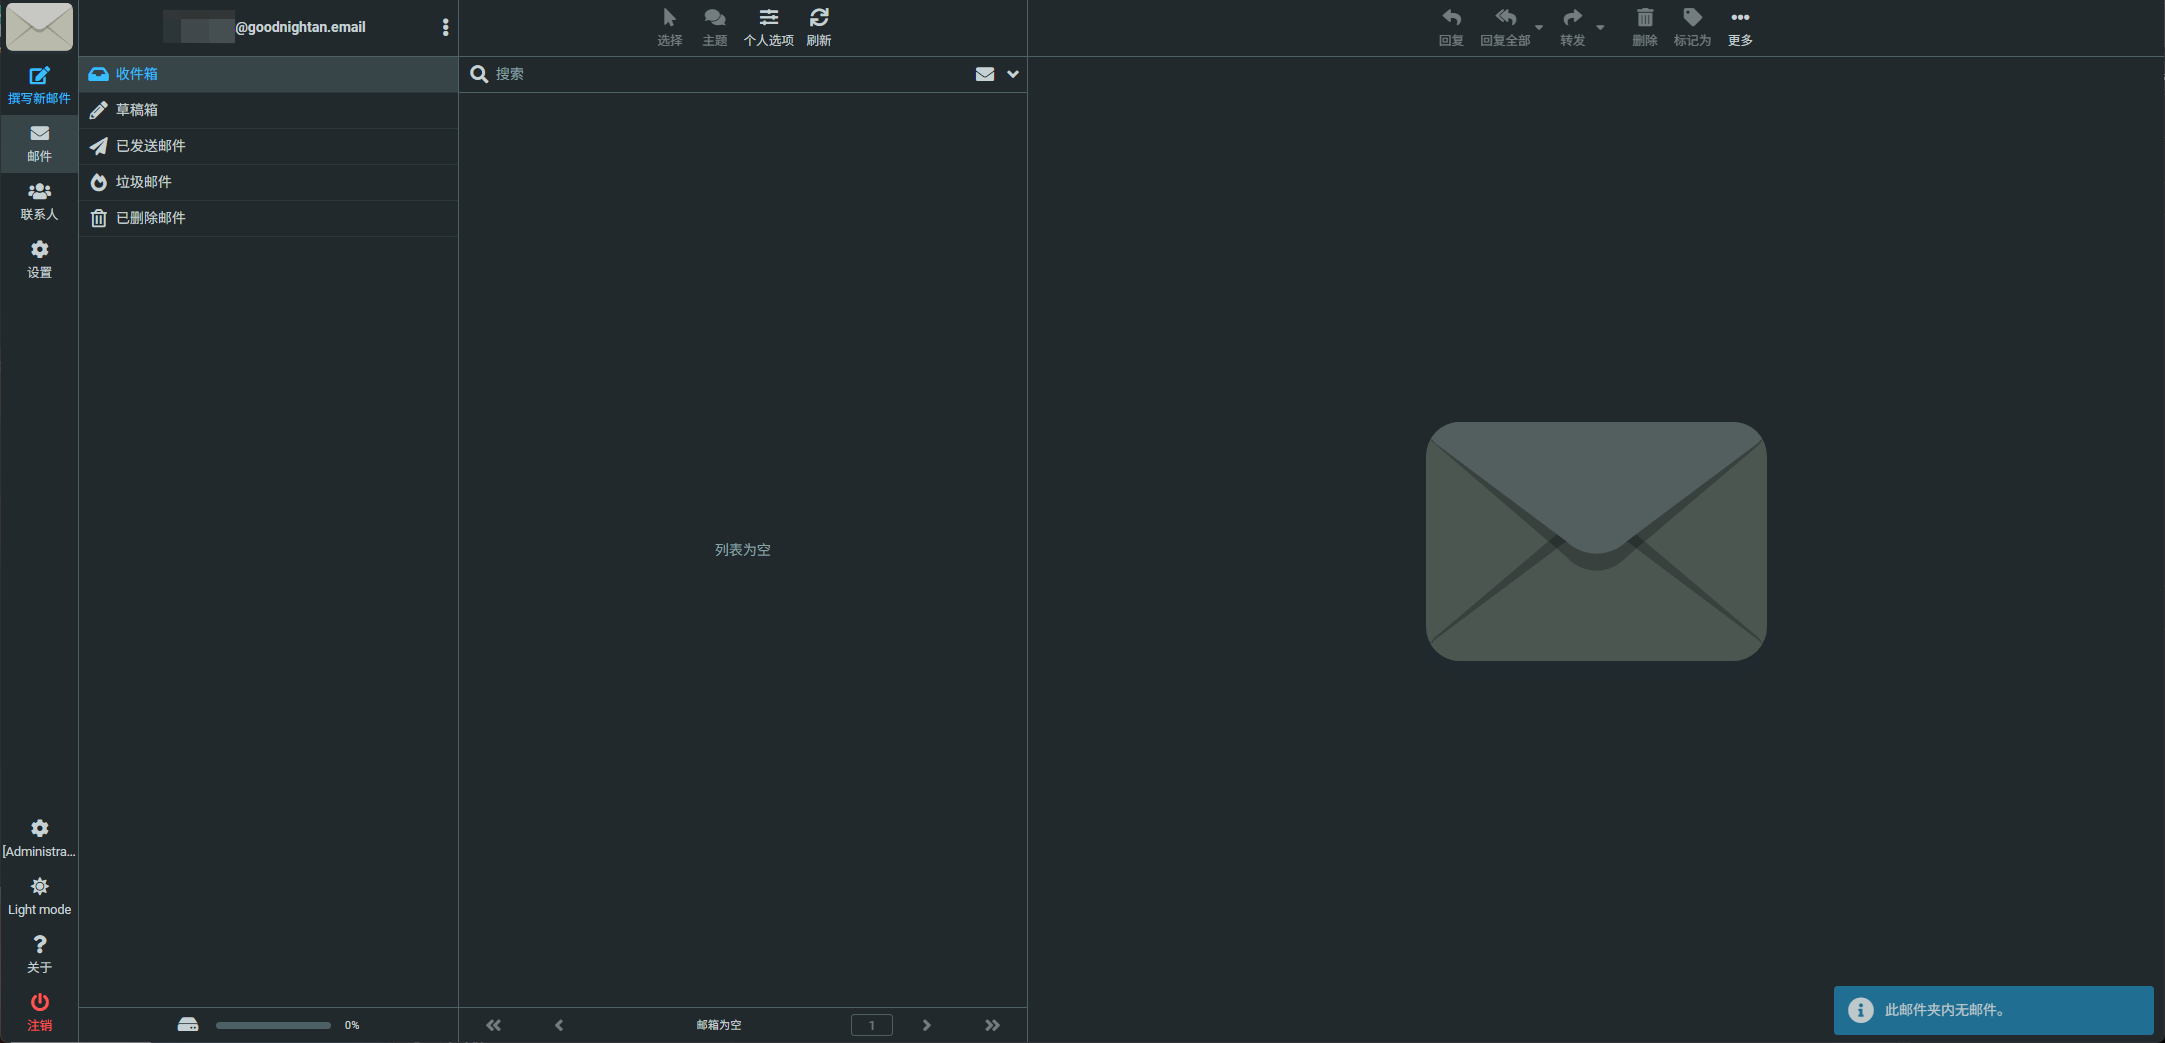This screenshot has width=2165, height=1043.
Task: Open account menu via vertical three dots
Action: (445, 27)
